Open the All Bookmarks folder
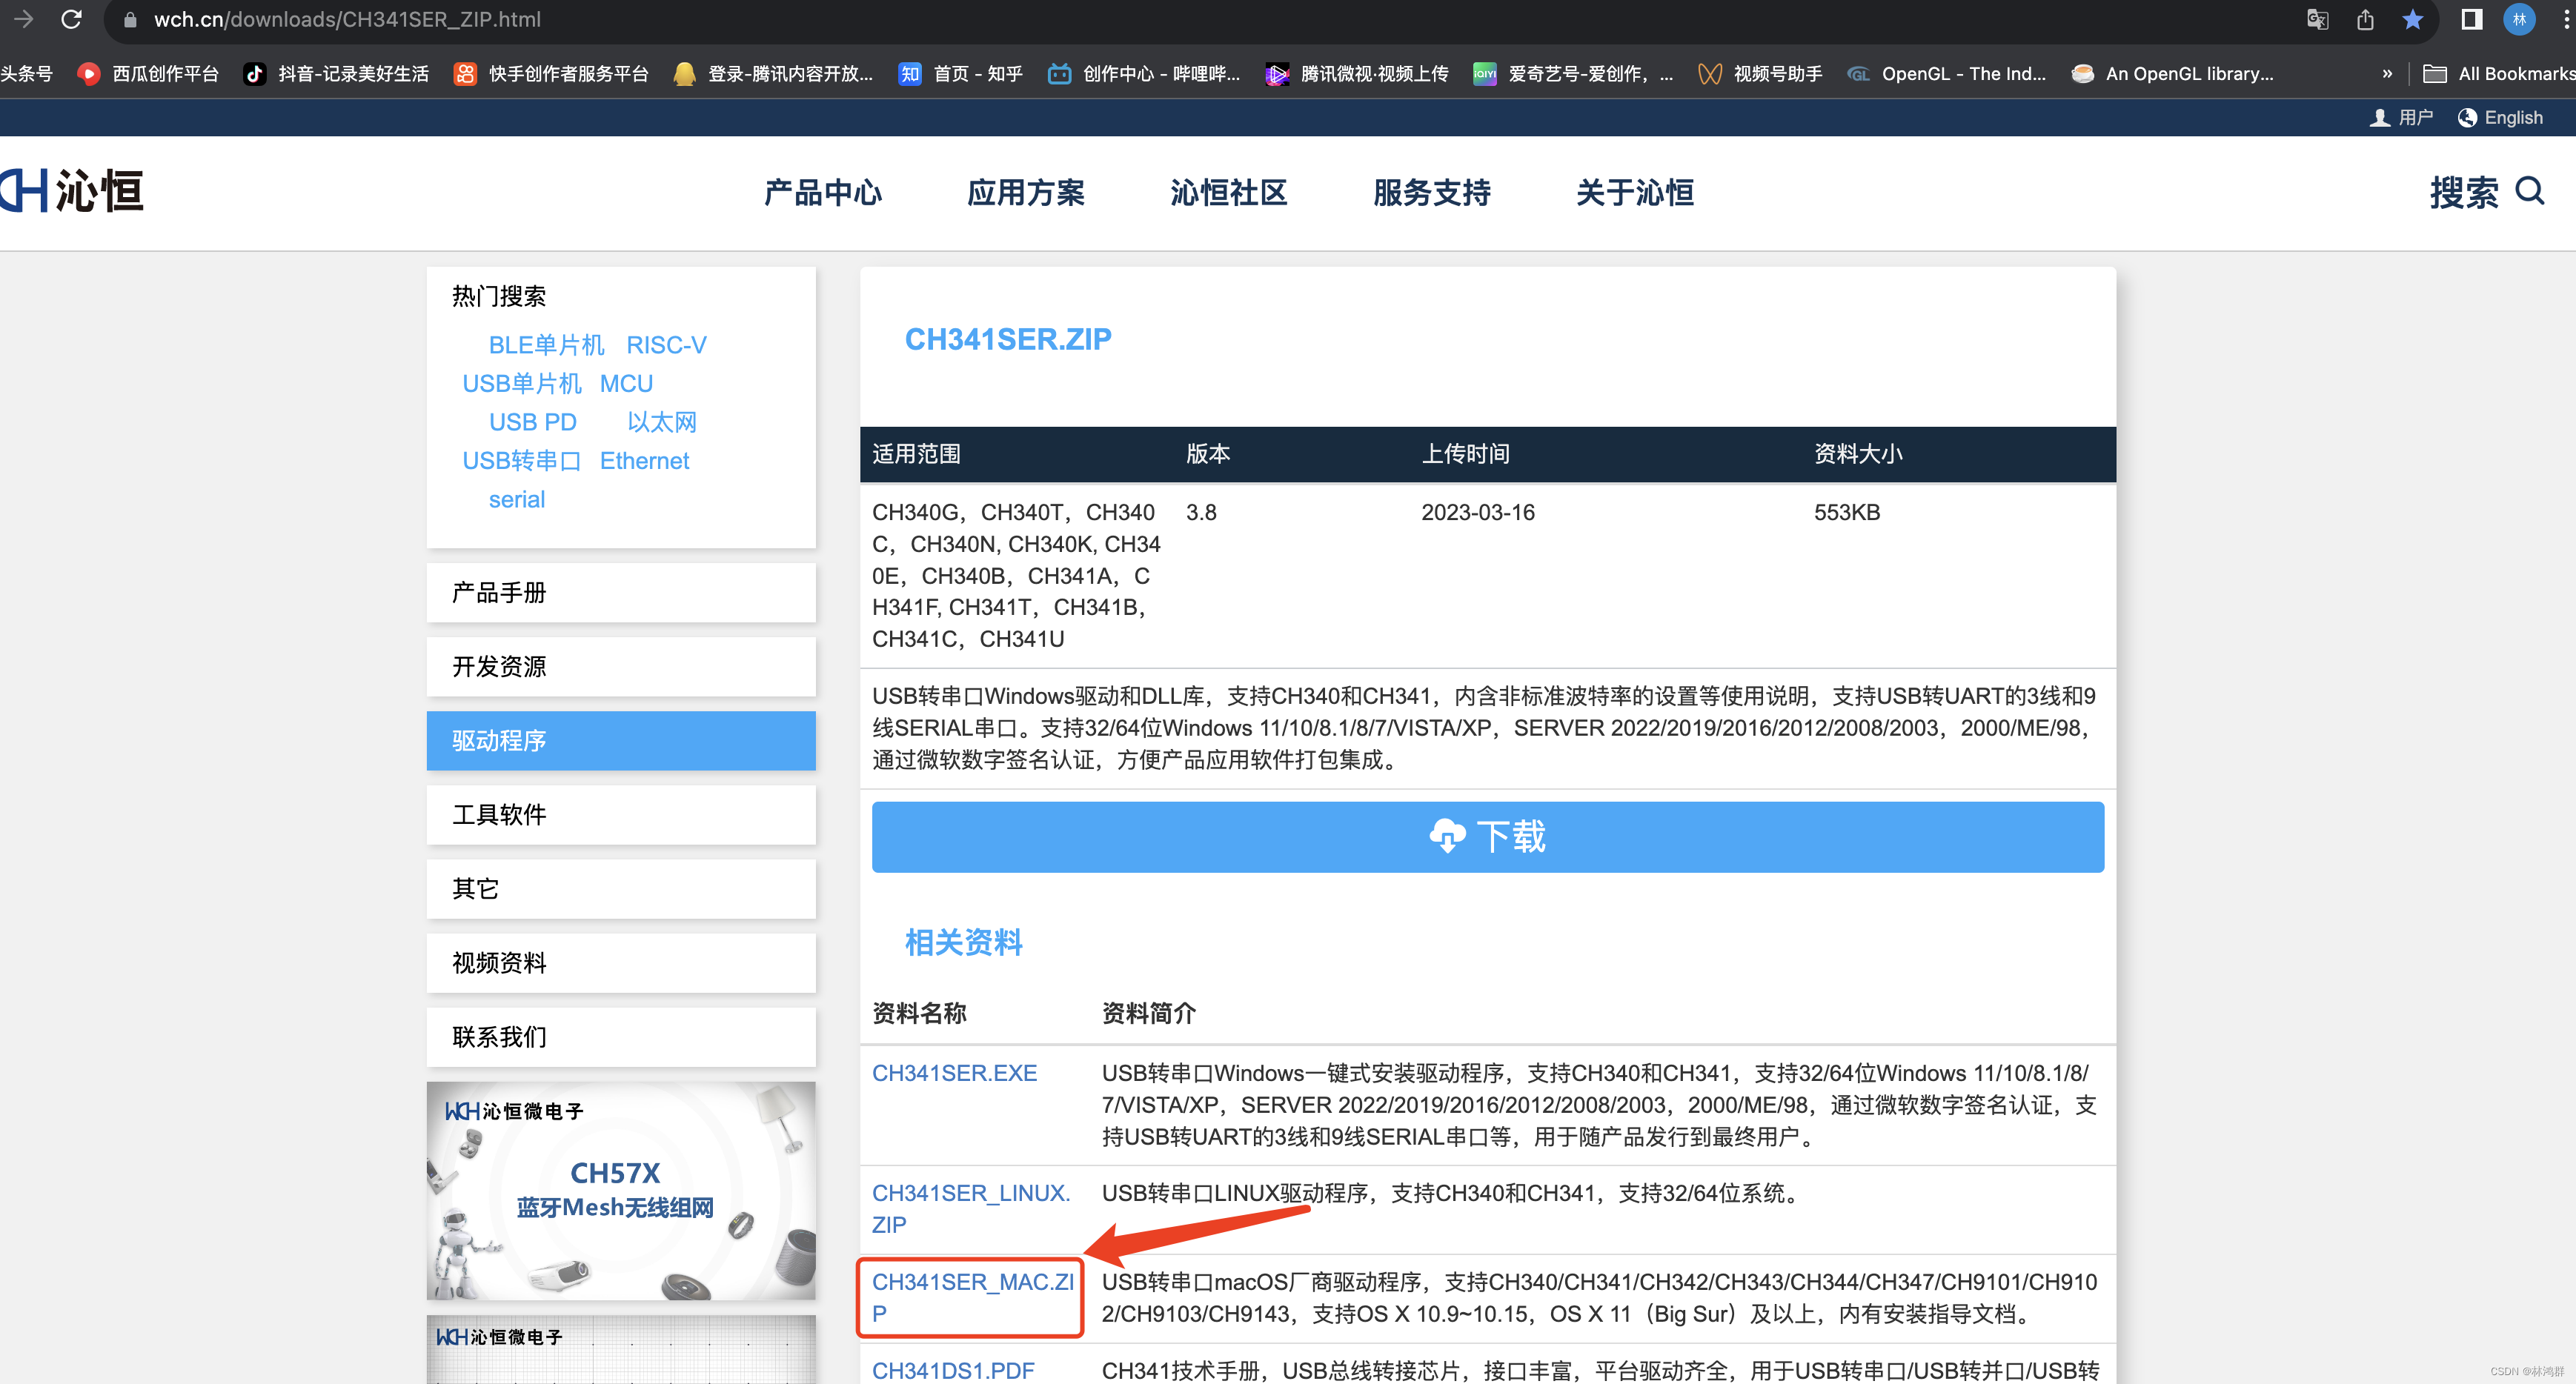This screenshot has width=2576, height=1384. 2499,74
